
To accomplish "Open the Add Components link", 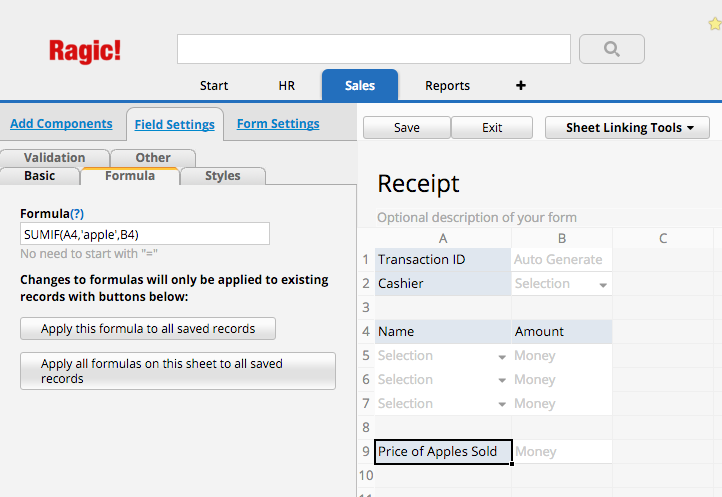I will coord(61,123).
